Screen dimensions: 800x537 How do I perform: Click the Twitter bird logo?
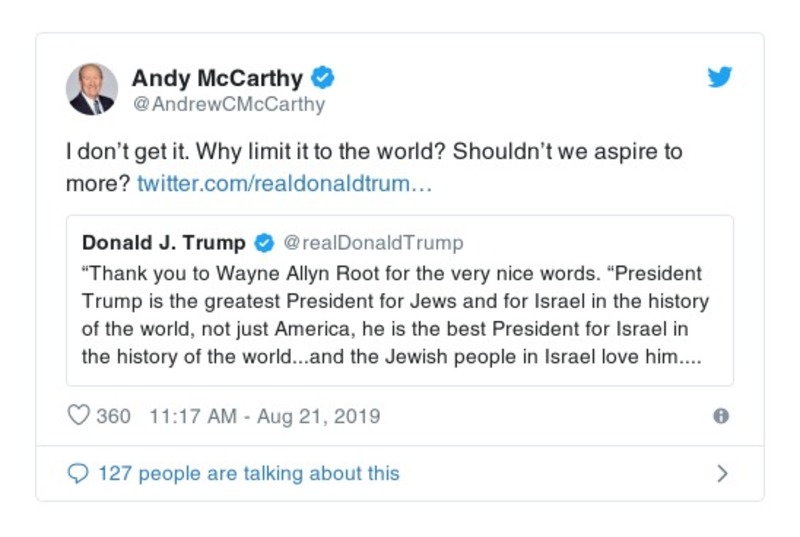tap(720, 78)
